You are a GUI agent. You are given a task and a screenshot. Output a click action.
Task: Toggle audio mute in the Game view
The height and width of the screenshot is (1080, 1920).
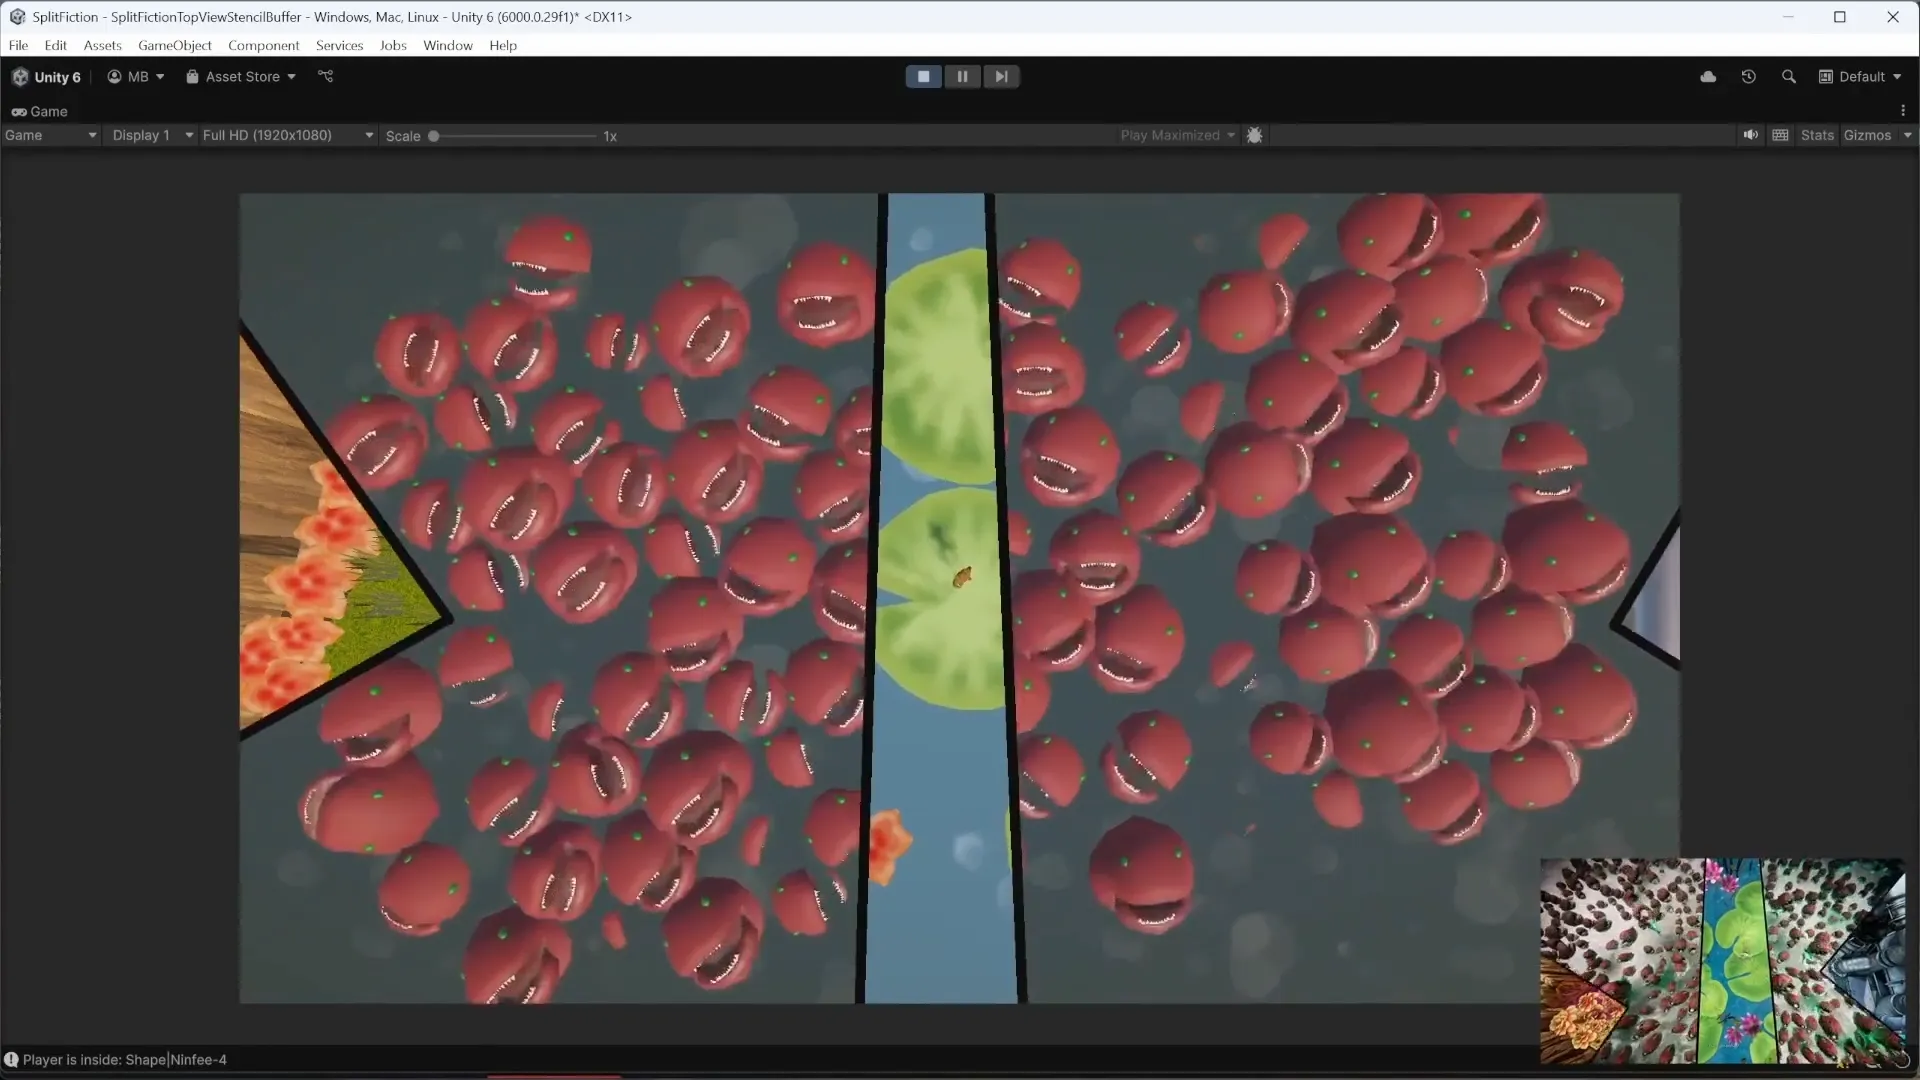pyautogui.click(x=1749, y=135)
